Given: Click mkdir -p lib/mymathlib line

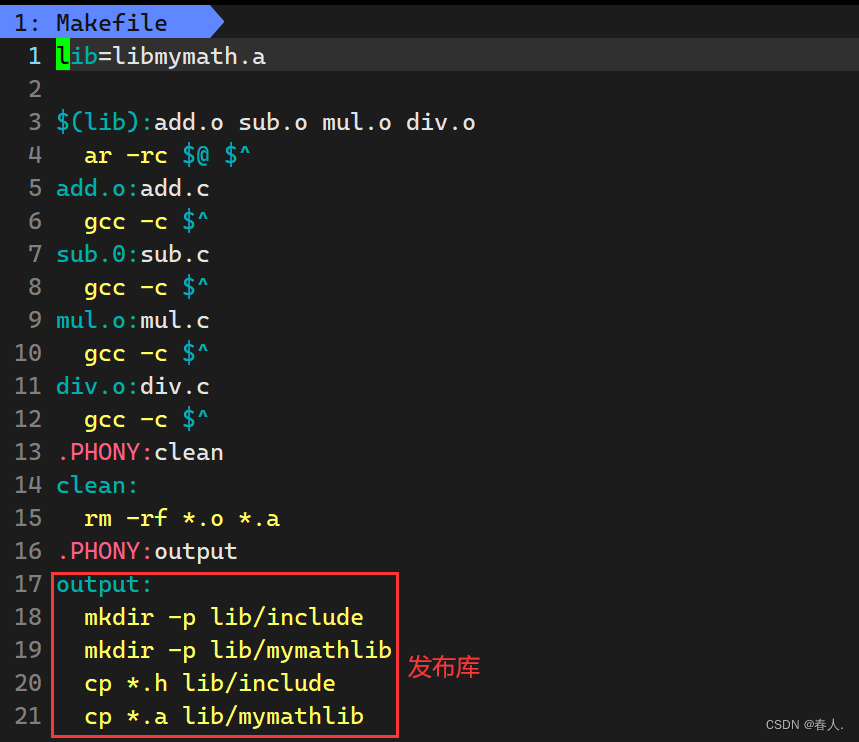Looking at the screenshot, I should [x=238, y=650].
